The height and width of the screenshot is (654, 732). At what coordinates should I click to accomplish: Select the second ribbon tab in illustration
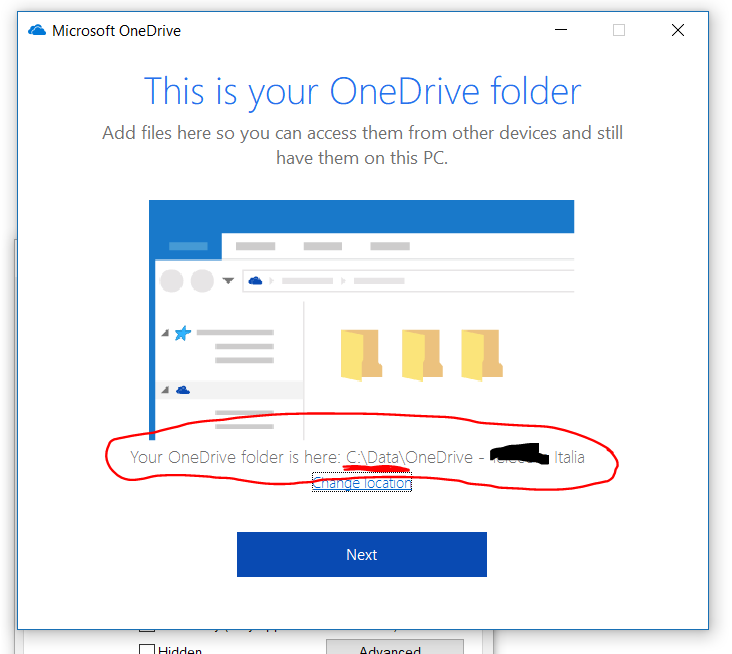[x=255, y=246]
